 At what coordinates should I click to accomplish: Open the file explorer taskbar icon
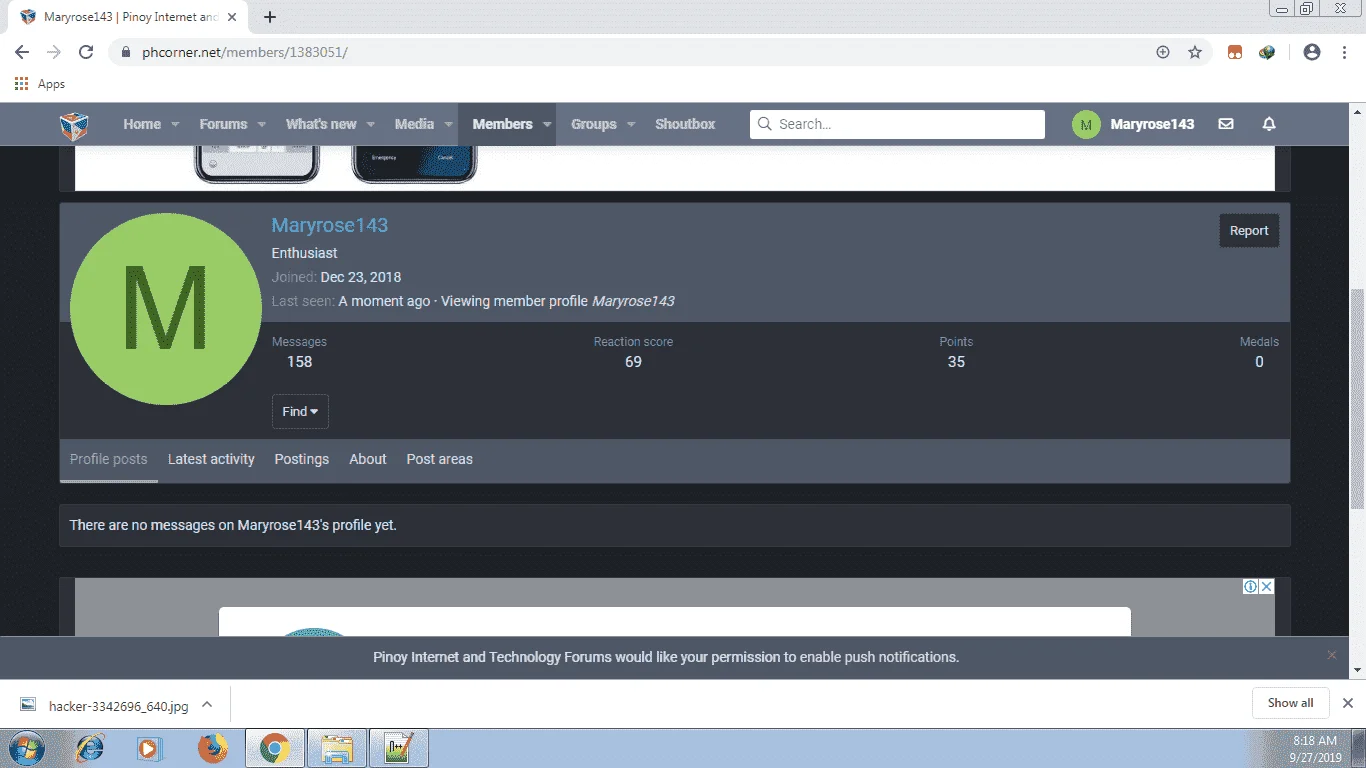tap(337, 748)
